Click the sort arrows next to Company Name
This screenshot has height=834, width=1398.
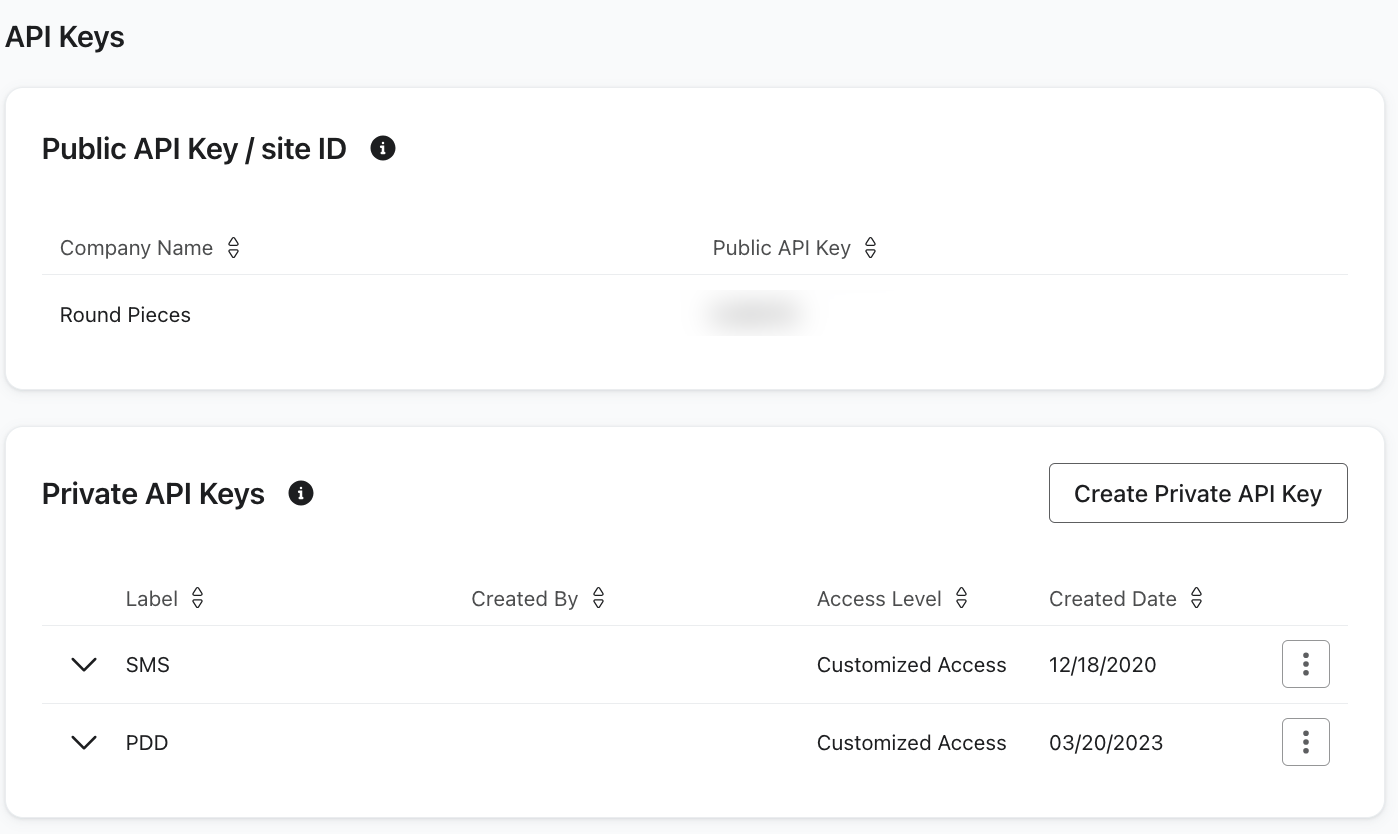tap(233, 247)
